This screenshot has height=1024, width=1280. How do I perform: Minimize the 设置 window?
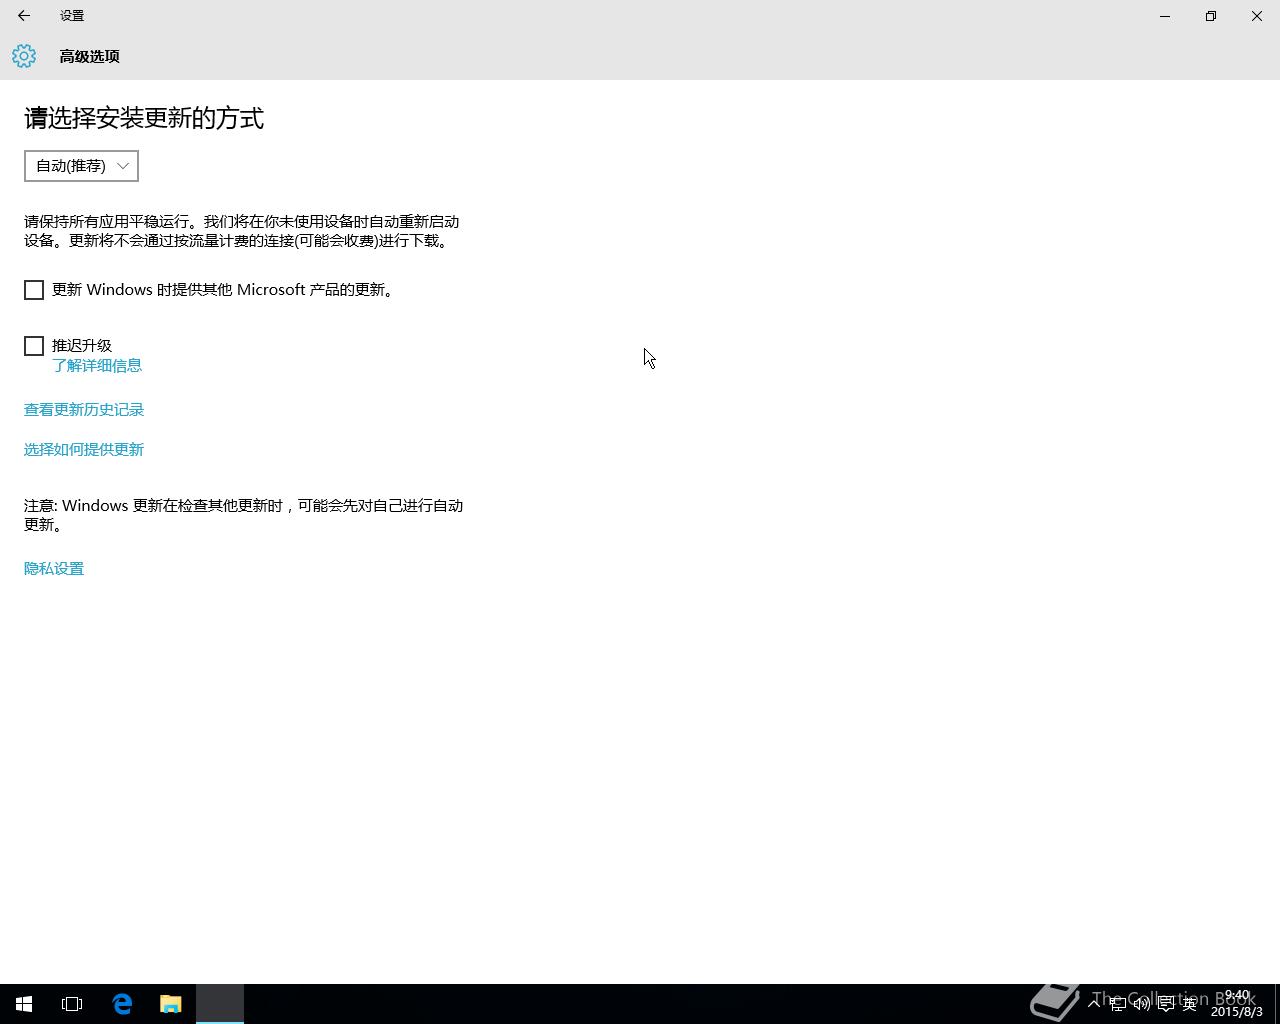point(1165,16)
